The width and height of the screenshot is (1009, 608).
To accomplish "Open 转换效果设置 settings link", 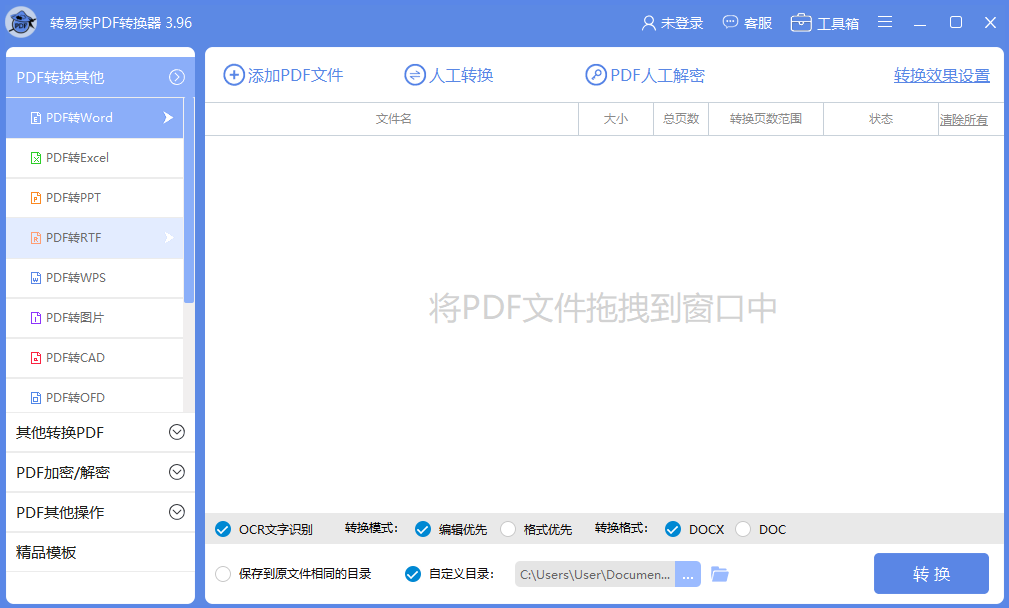I will click(x=941, y=74).
